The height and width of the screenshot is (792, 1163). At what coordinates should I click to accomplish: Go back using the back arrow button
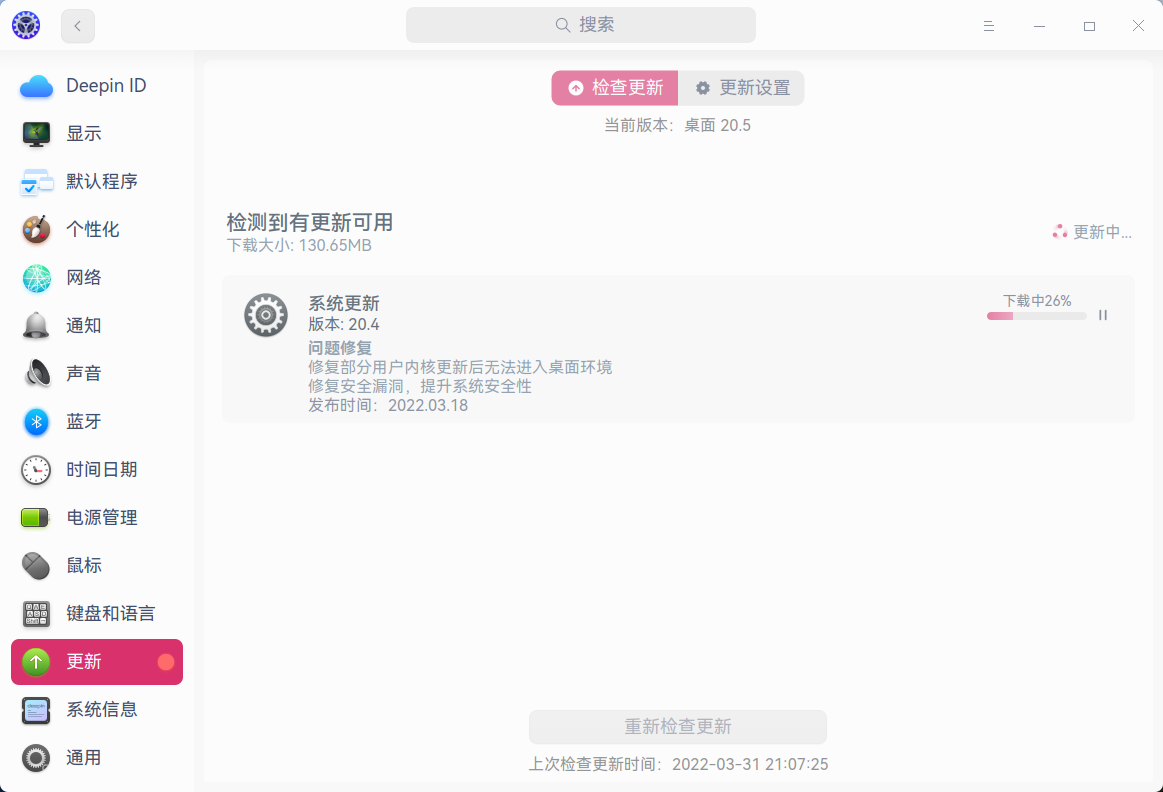click(77, 25)
